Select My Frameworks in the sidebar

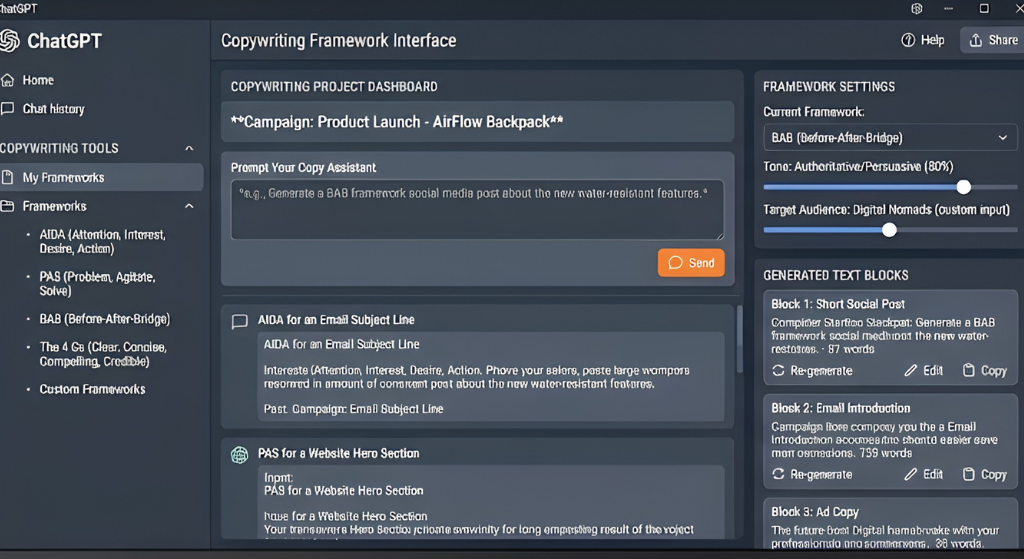(101, 177)
